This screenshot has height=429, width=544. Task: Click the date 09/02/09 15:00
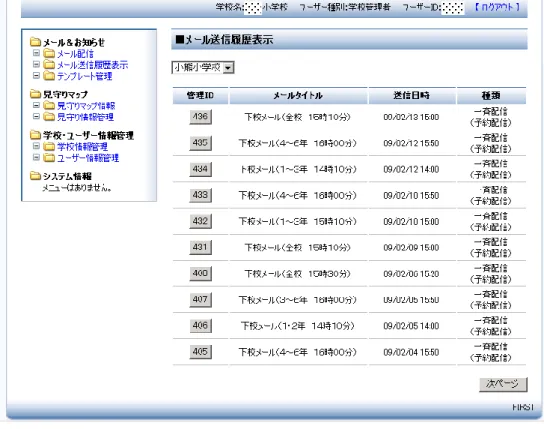pos(411,248)
